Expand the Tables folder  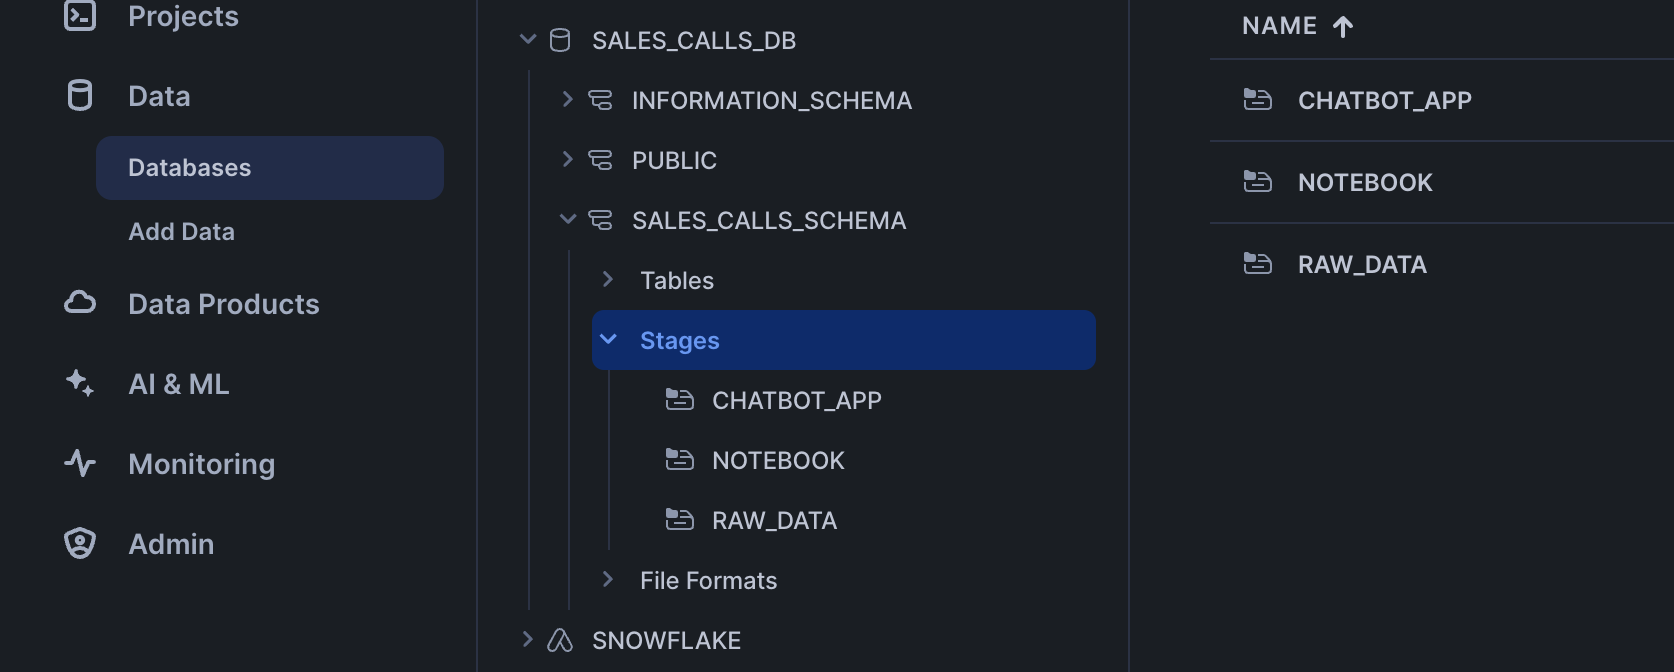click(x=607, y=279)
